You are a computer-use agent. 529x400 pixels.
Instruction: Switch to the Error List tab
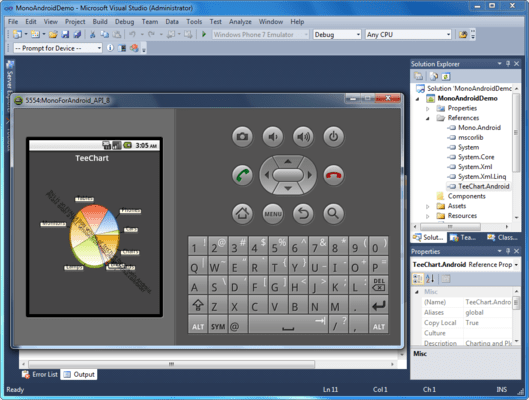pos(40,374)
